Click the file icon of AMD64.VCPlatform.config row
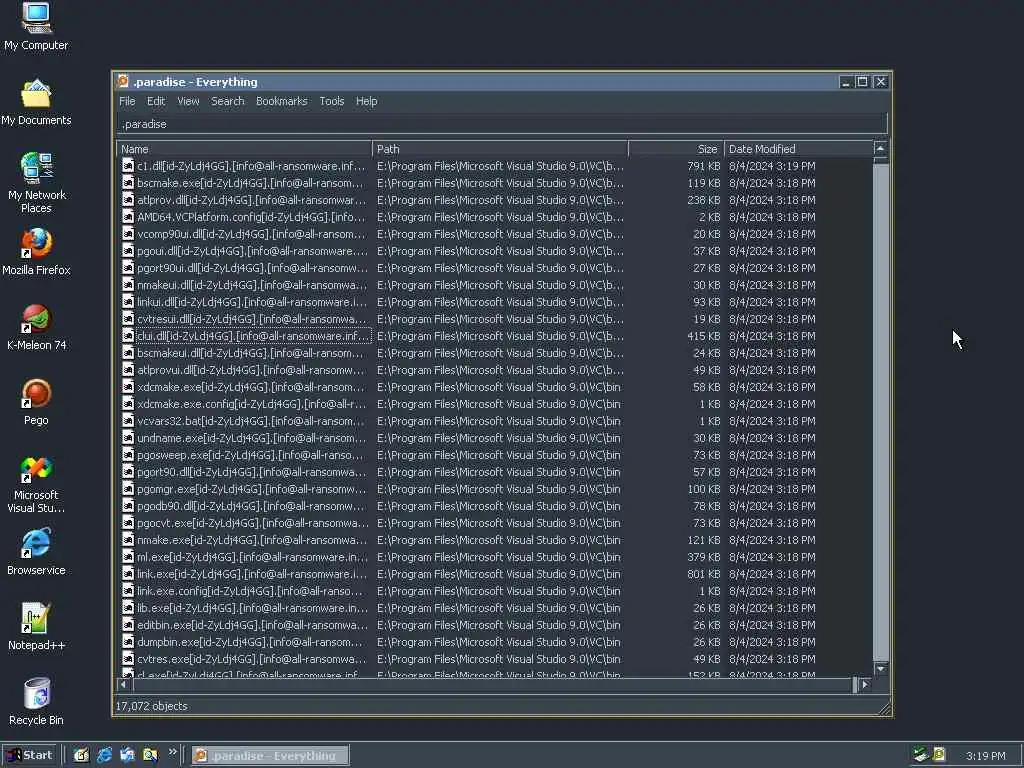 (128, 217)
